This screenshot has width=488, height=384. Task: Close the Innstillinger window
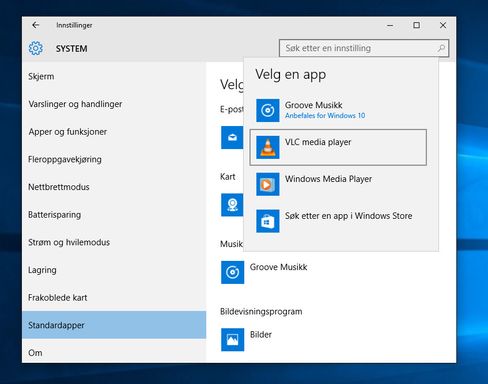443,25
